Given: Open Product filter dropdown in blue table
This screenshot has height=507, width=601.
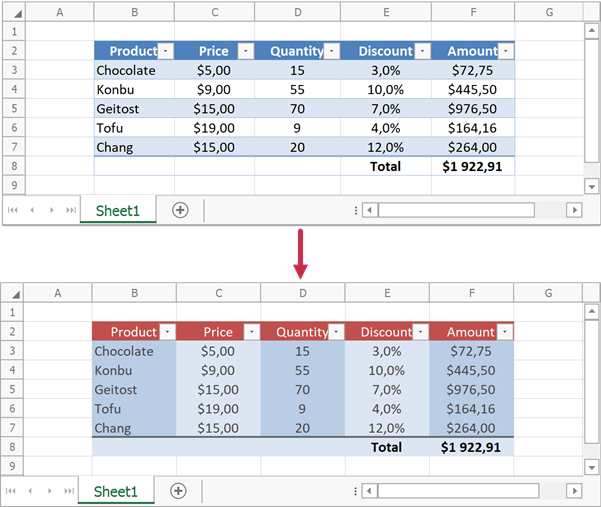Looking at the screenshot, I should 166,51.
